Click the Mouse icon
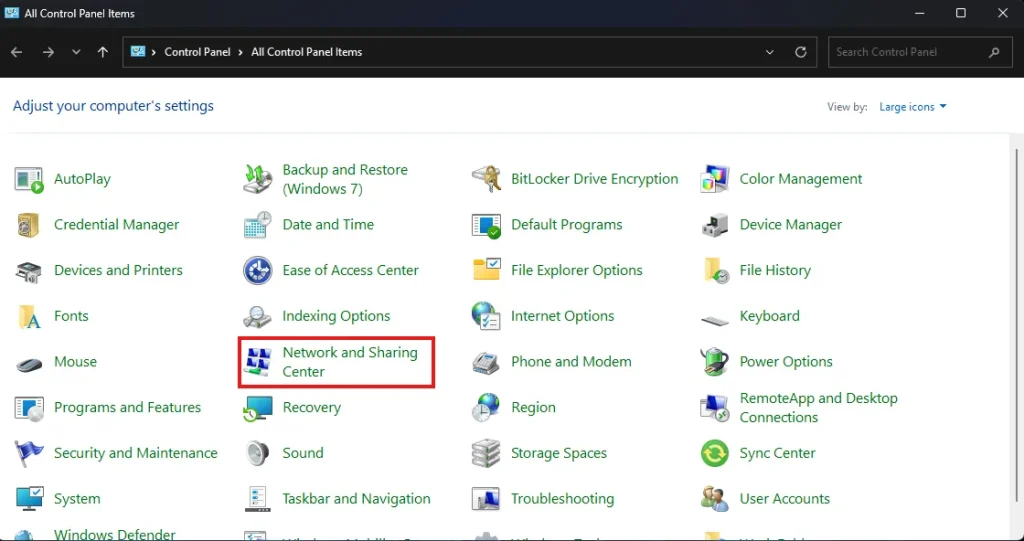The image size is (1024, 541). click(29, 363)
